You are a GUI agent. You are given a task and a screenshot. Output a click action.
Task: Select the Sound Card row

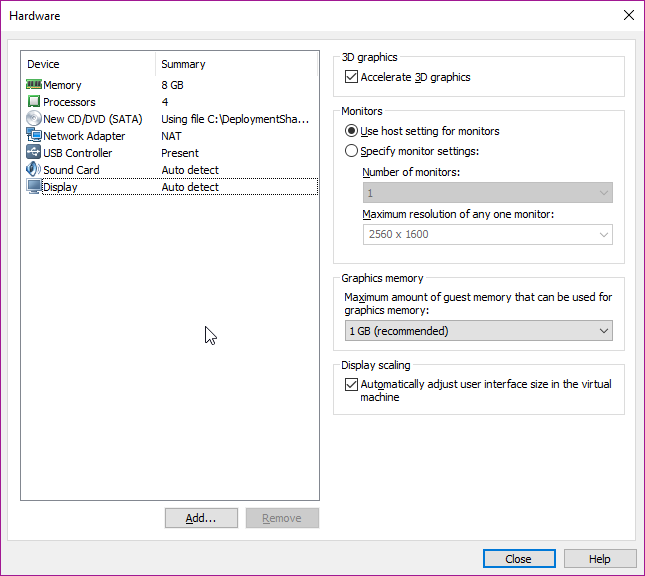coord(171,170)
